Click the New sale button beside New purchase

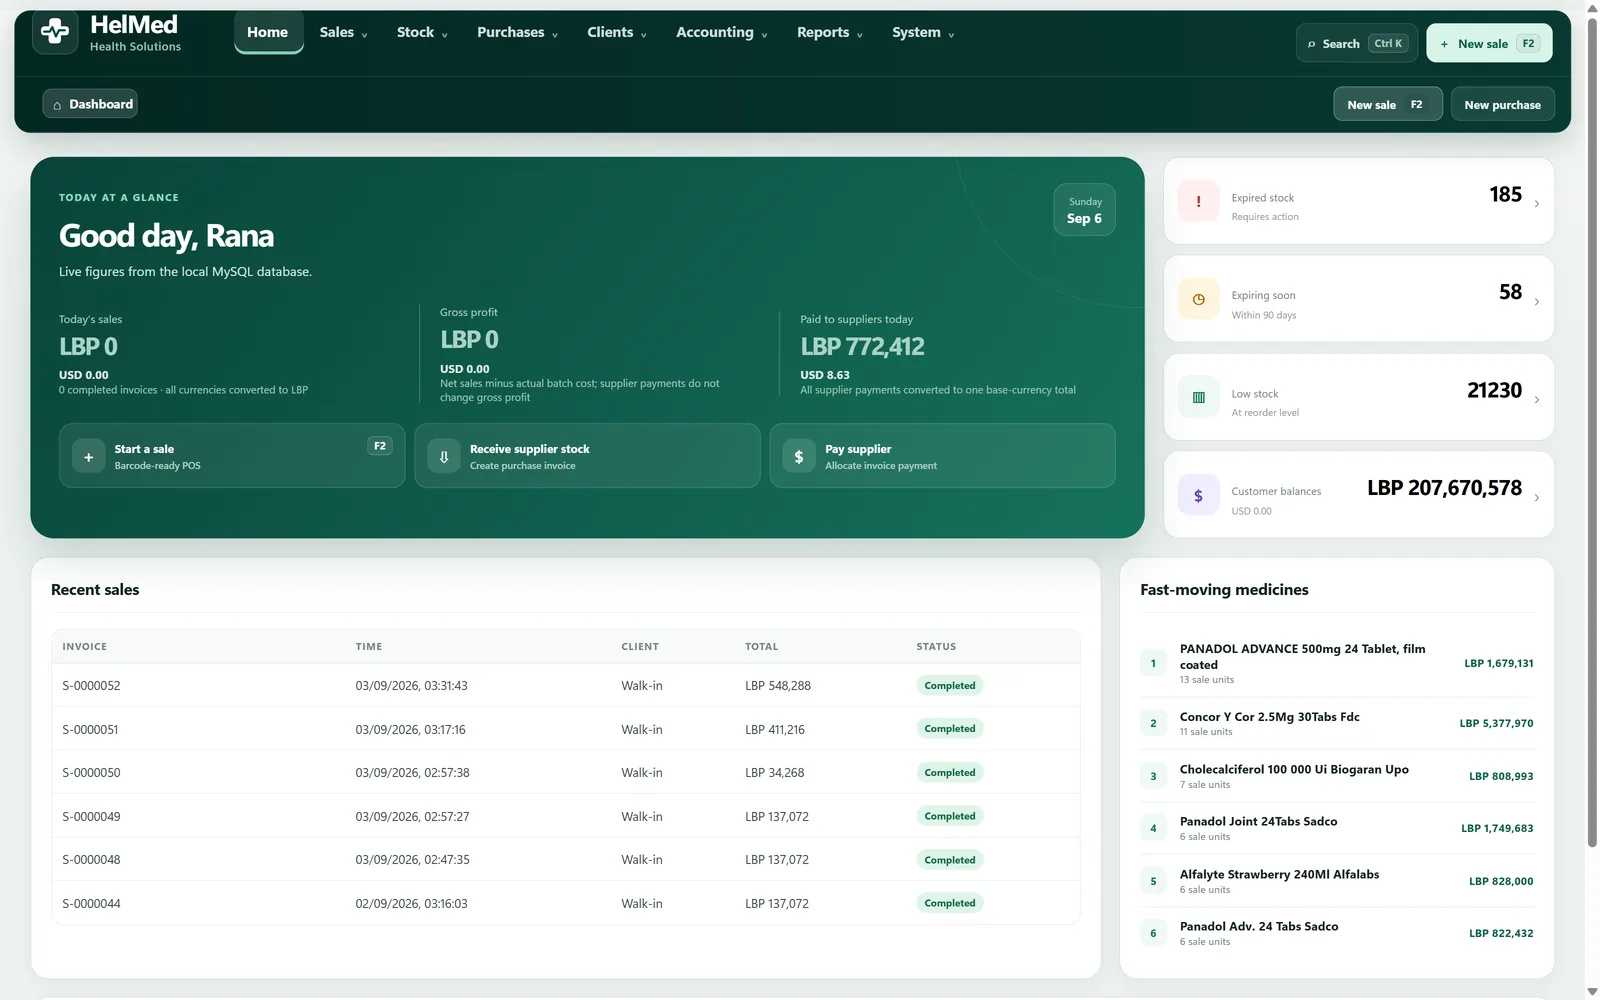click(1387, 104)
